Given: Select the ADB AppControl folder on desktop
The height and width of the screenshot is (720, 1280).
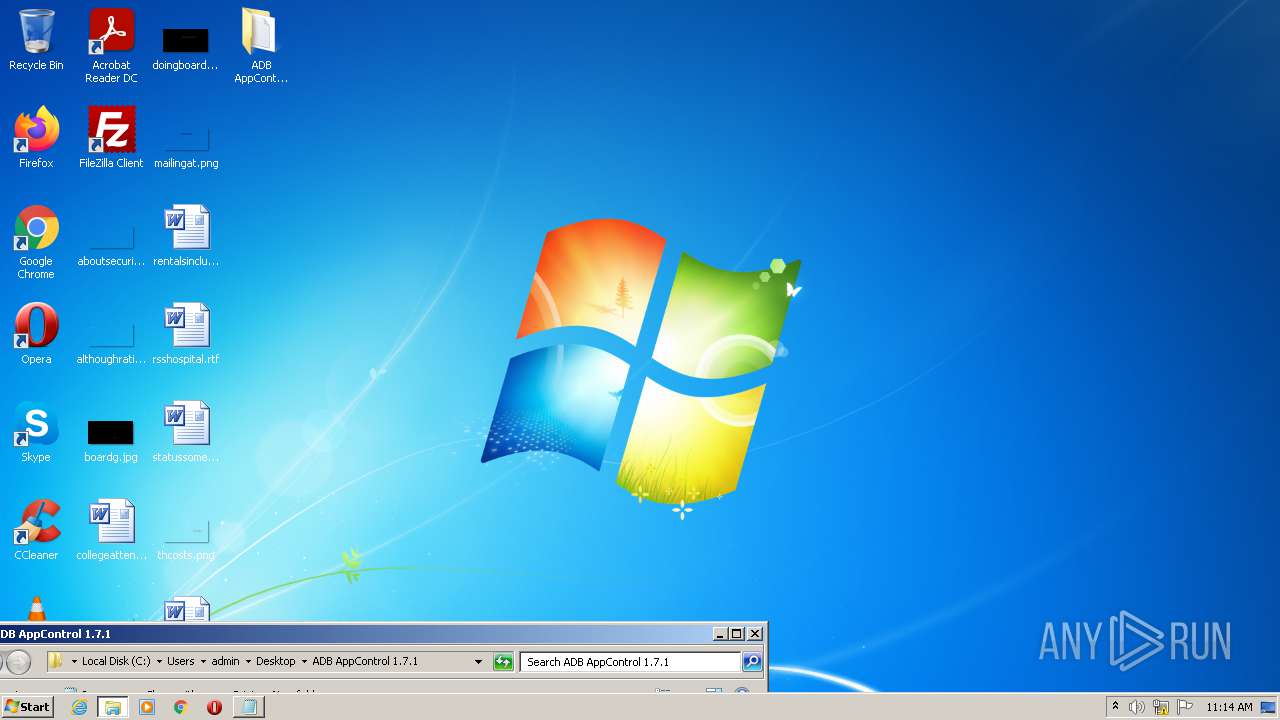Looking at the screenshot, I should (x=261, y=46).
